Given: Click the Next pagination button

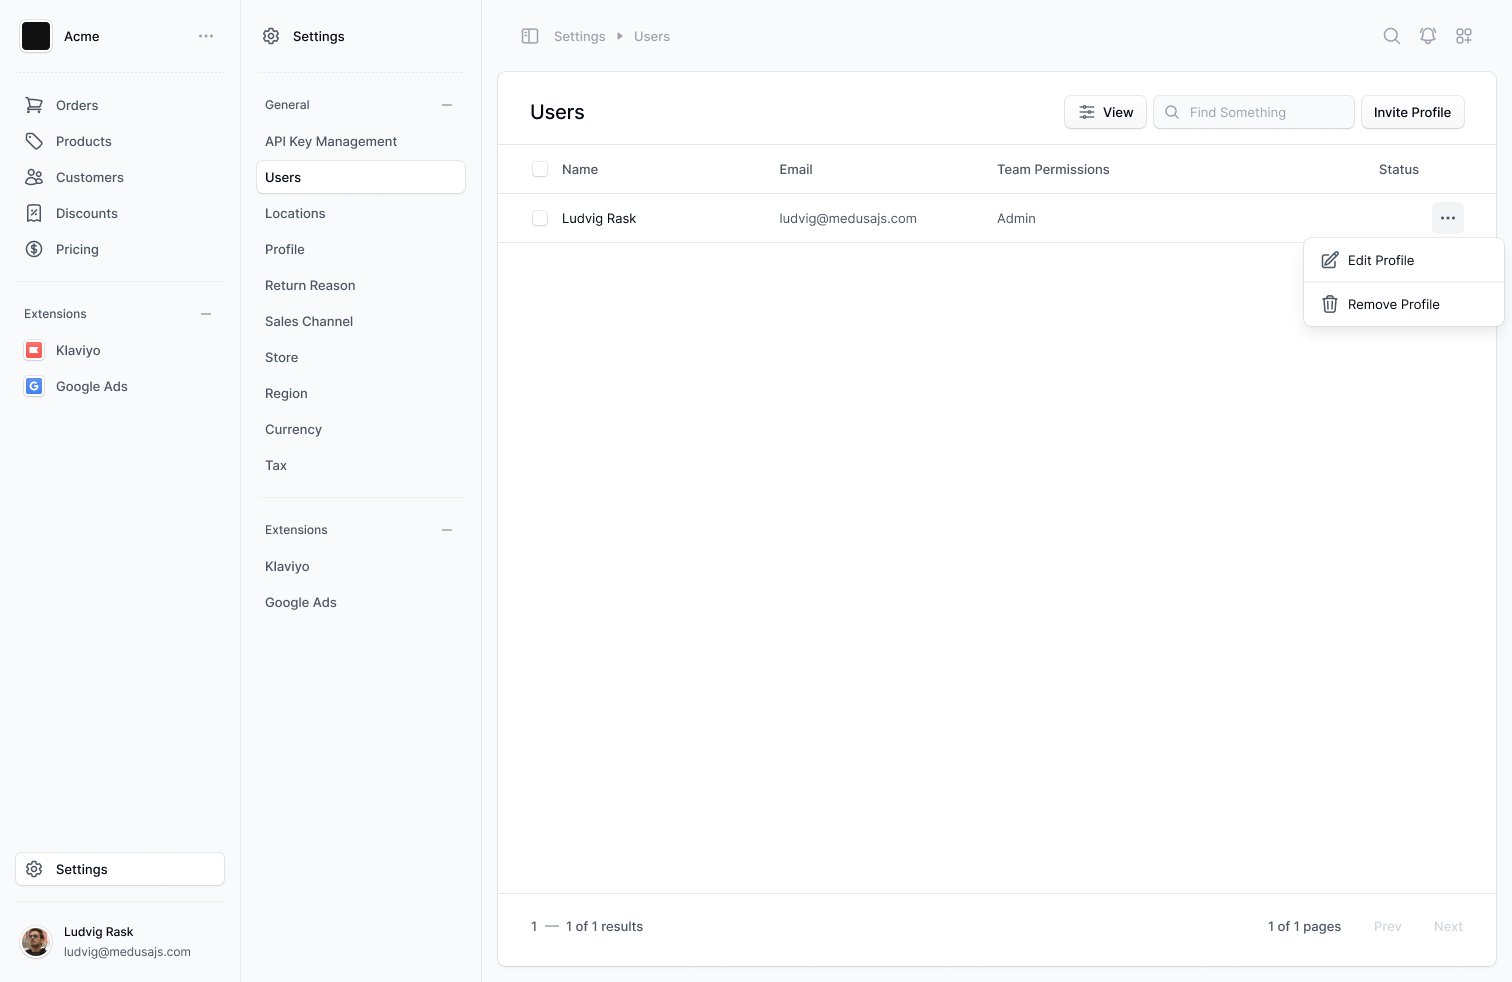Looking at the screenshot, I should click(x=1448, y=927).
